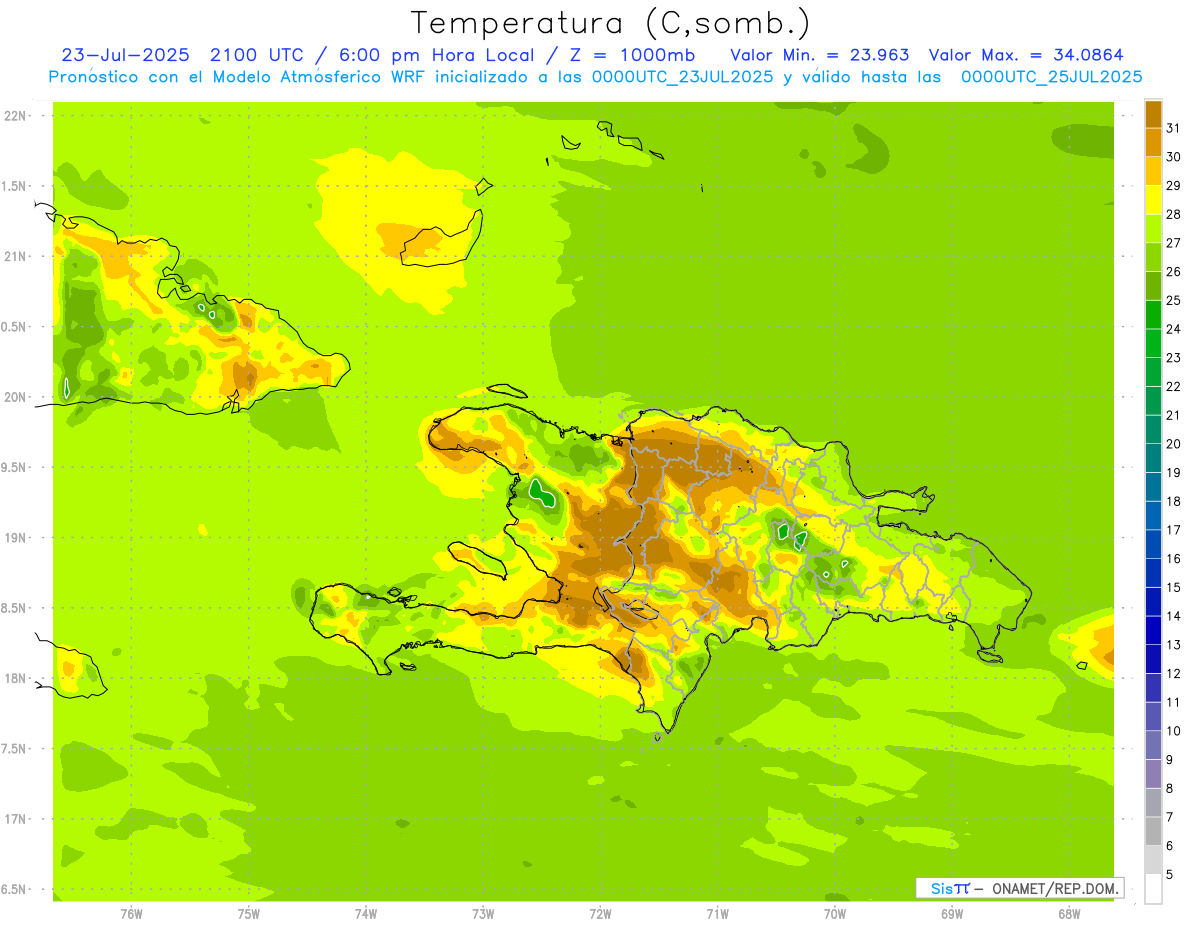The image size is (1200, 927).
Task: Click the "73W" longitude axis label
Action: point(483,914)
